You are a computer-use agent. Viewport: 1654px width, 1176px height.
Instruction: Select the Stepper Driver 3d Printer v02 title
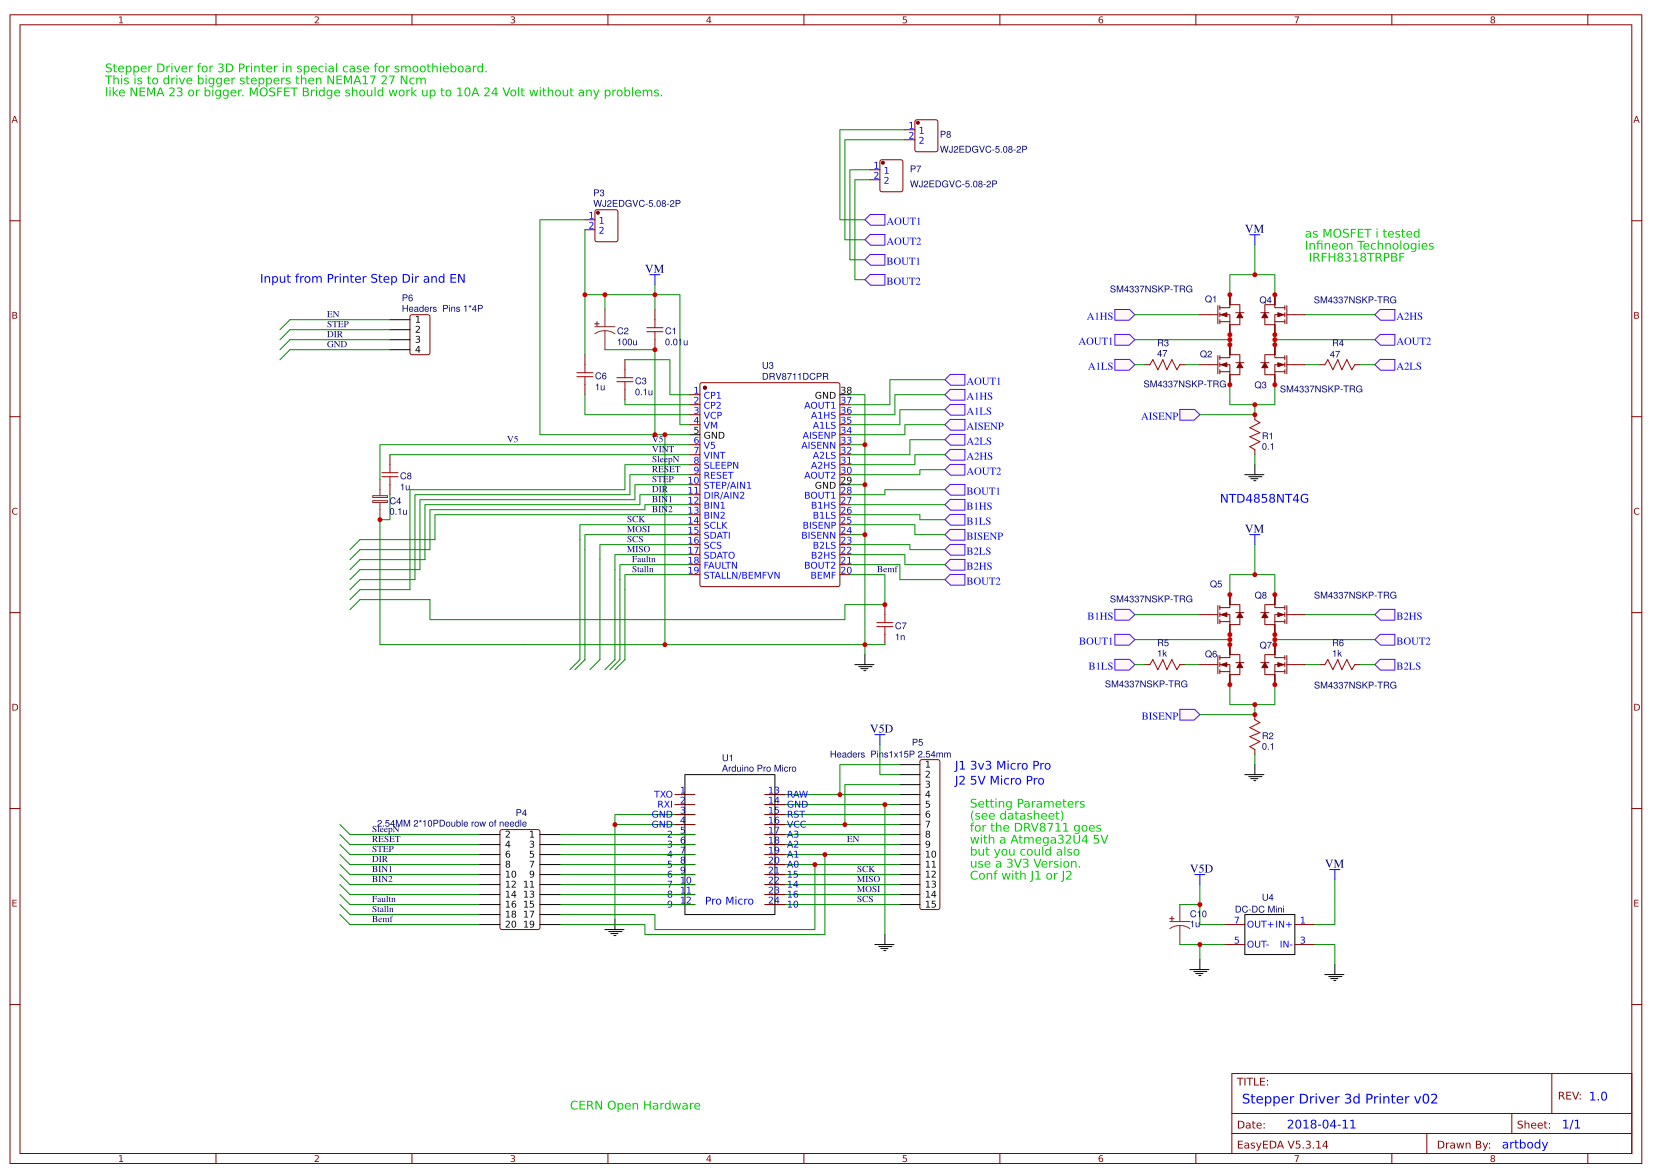point(1340,1098)
